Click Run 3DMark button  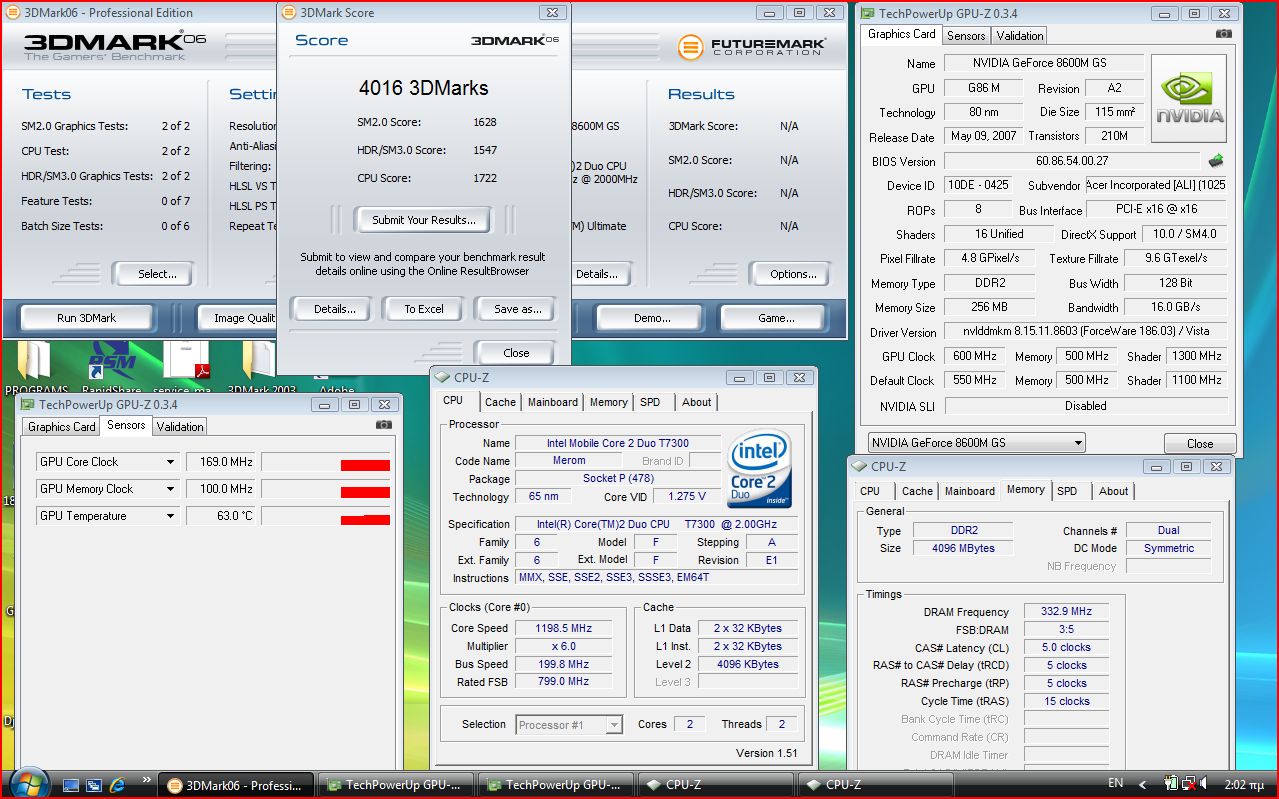[x=86, y=318]
